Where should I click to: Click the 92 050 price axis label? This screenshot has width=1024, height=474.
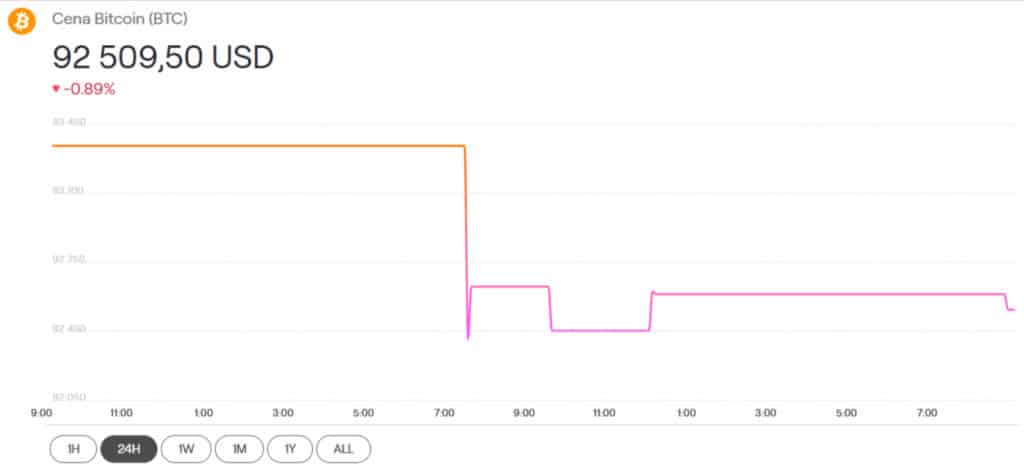click(69, 397)
